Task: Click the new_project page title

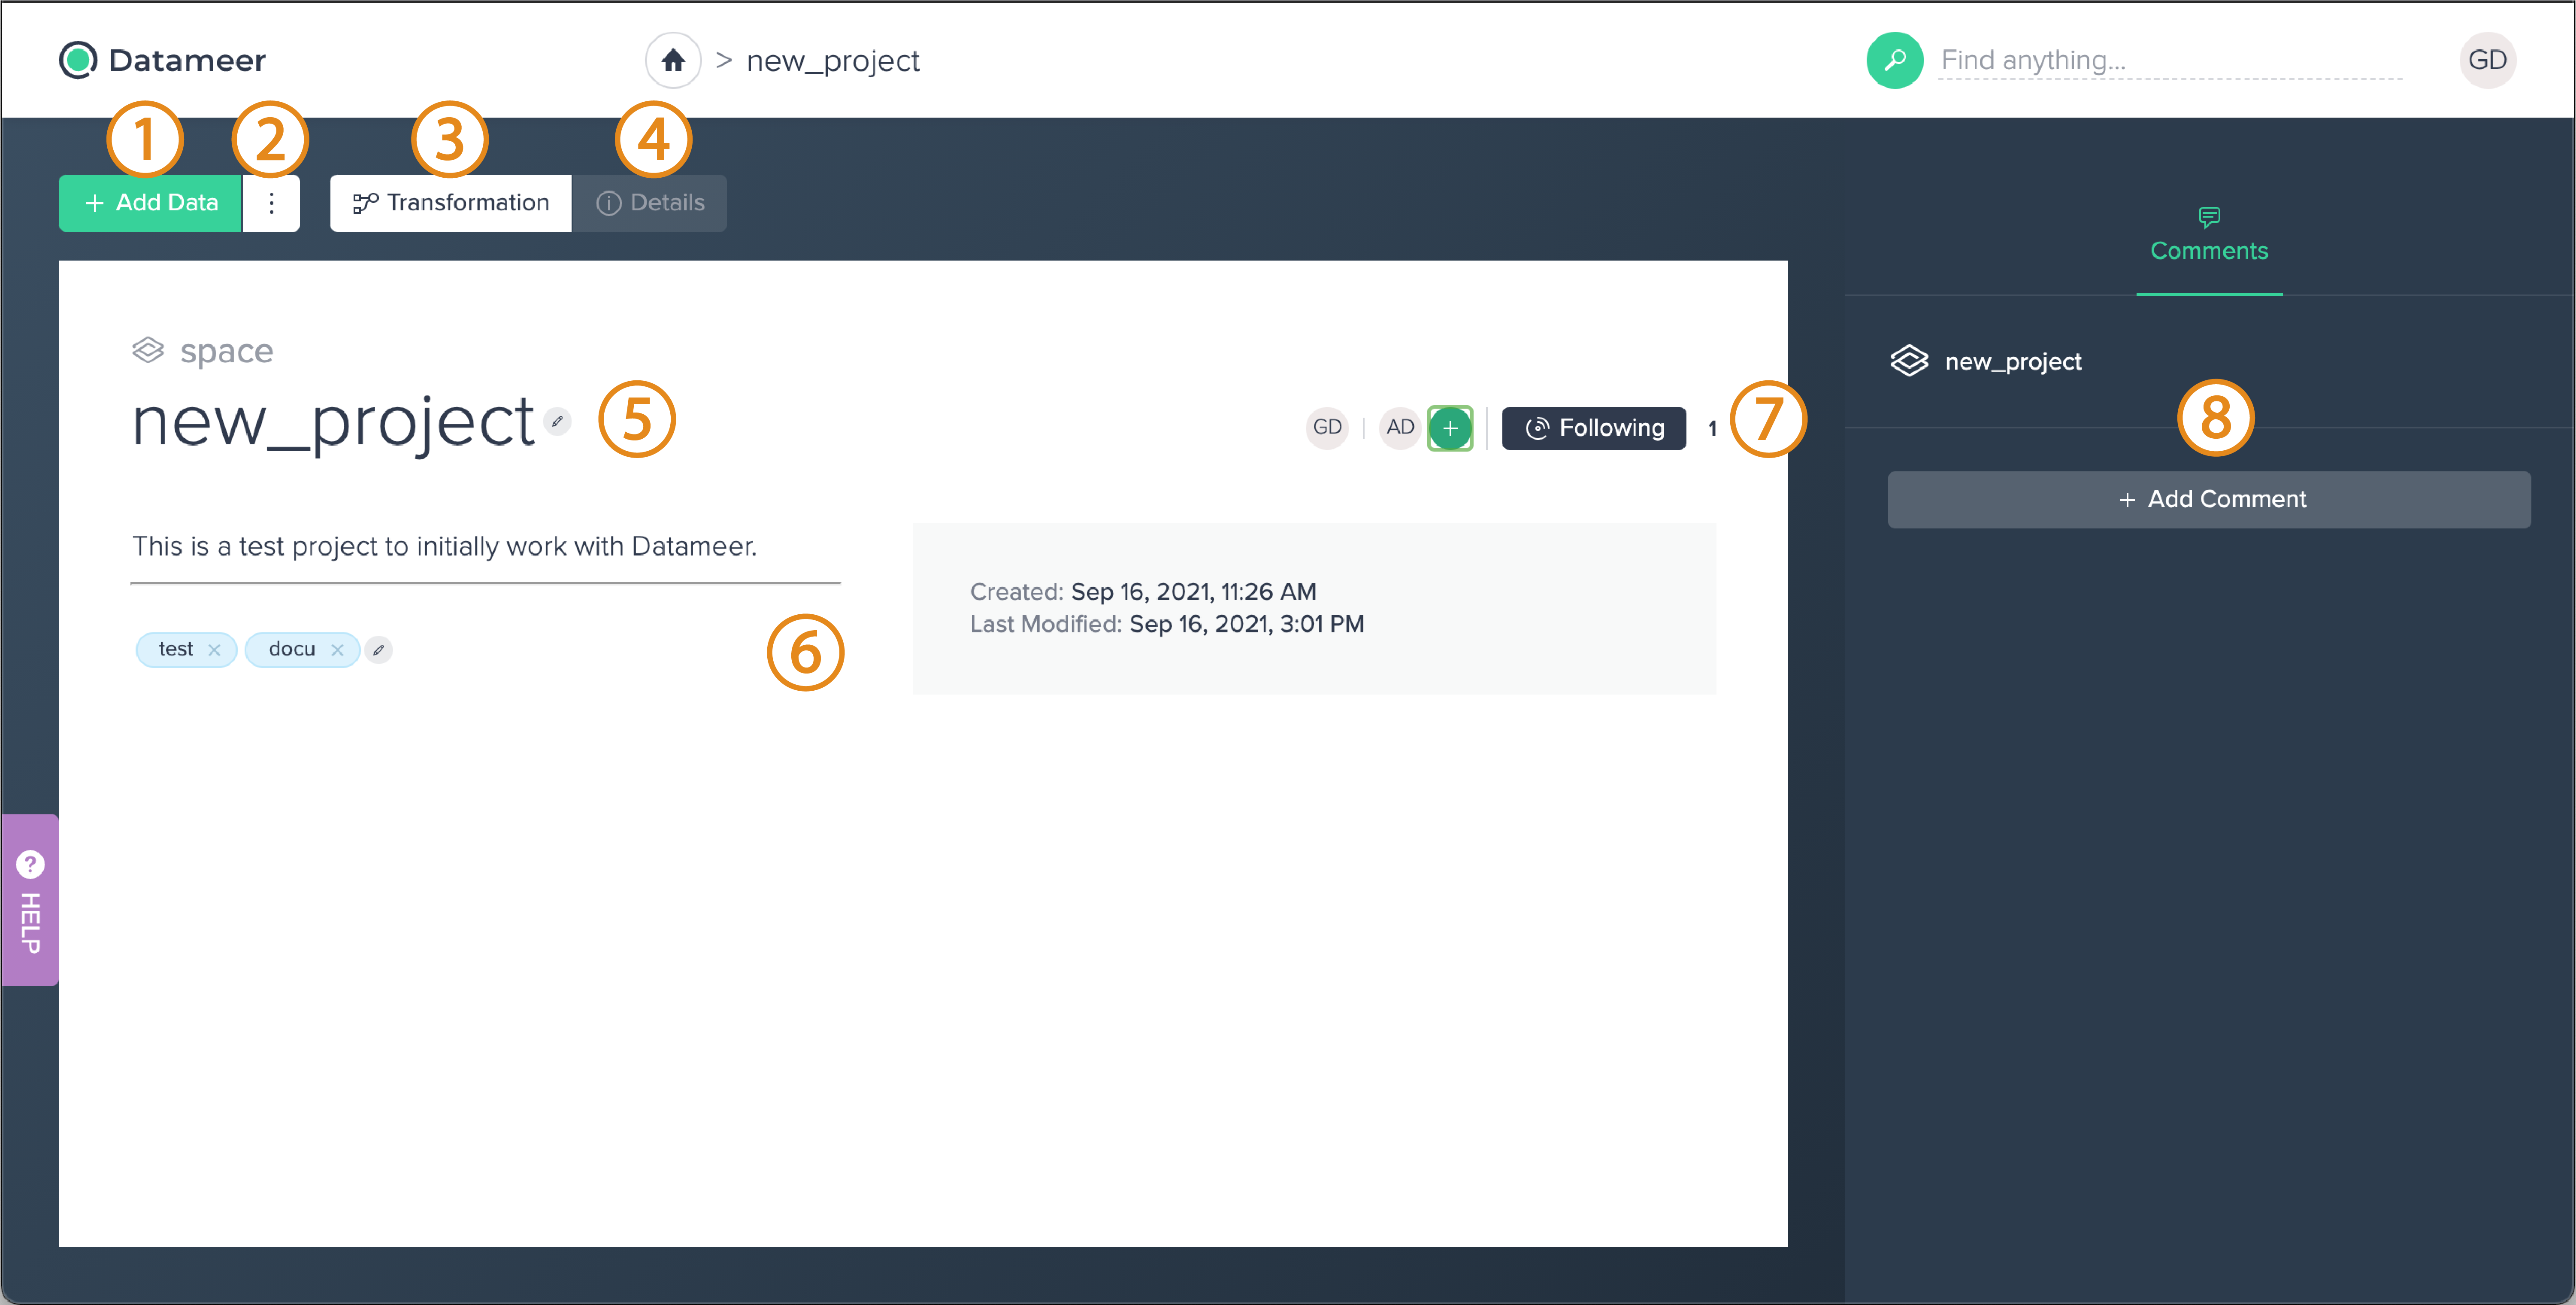Action: point(333,422)
